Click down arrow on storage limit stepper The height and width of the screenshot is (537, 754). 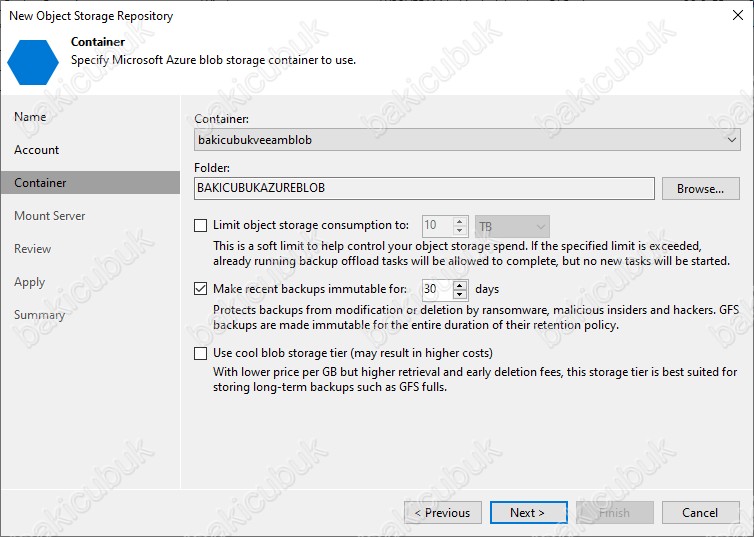(x=460, y=231)
